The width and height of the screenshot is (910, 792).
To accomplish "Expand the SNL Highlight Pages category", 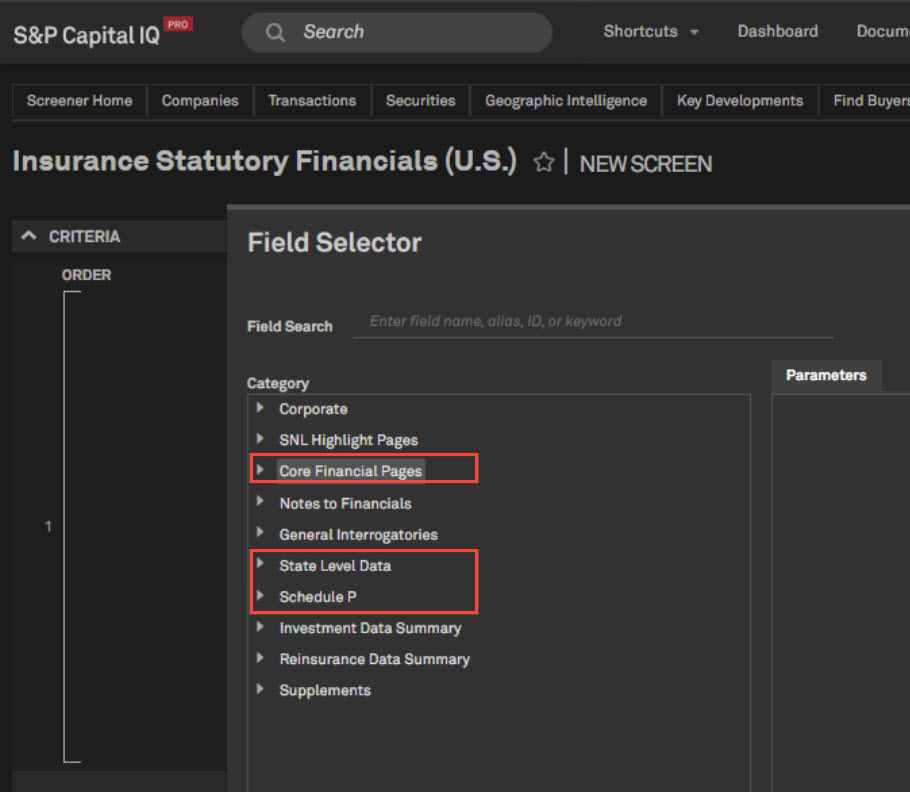I will pos(260,439).
